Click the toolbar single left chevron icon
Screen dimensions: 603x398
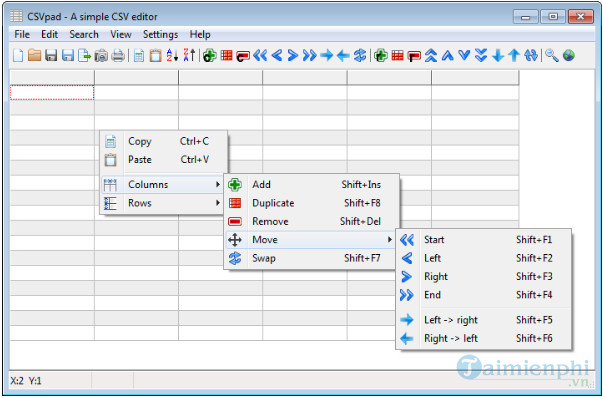pyautogui.click(x=277, y=55)
